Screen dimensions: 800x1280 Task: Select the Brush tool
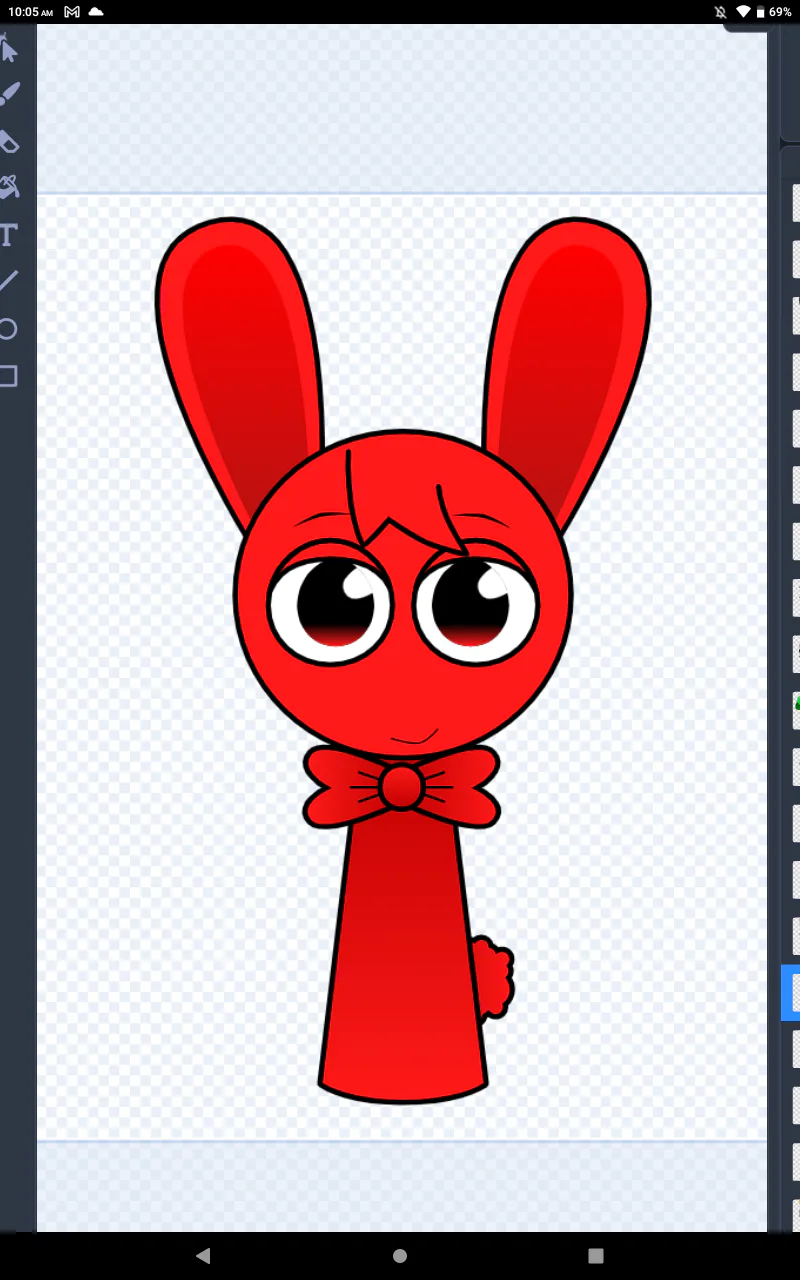tap(8, 95)
